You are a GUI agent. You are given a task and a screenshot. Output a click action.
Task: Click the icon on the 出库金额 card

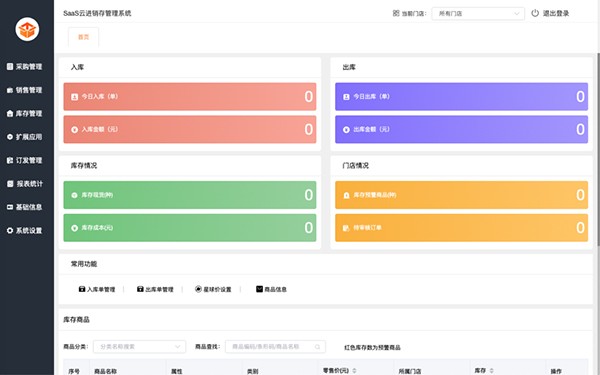point(346,130)
